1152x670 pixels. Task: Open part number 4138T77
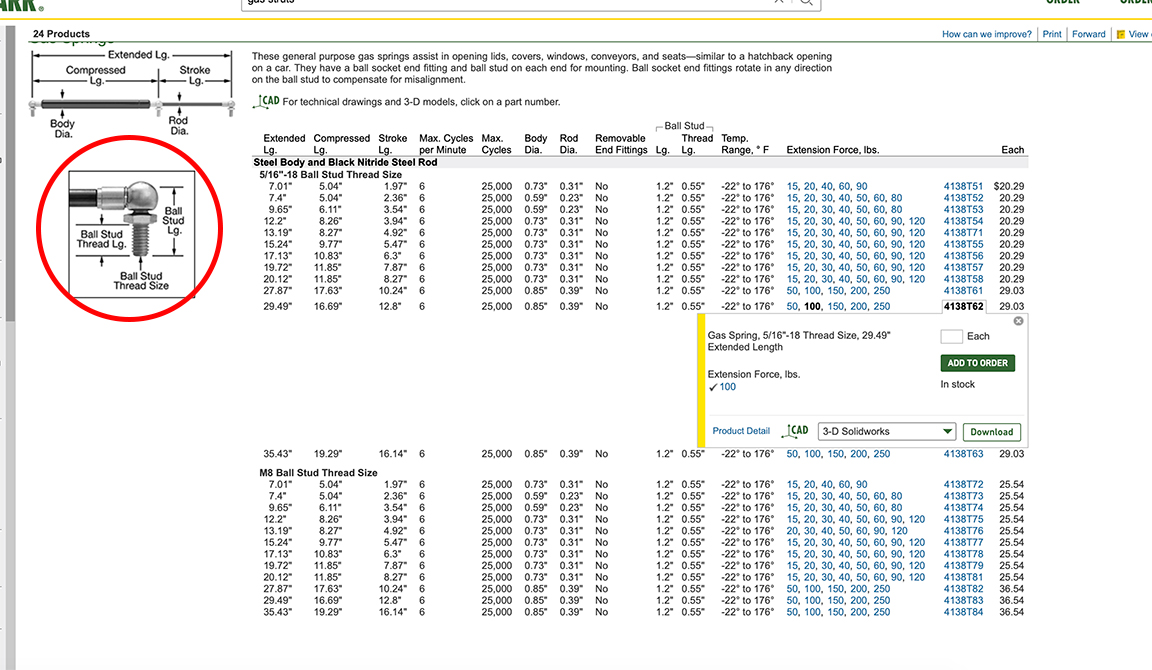[x=962, y=543]
